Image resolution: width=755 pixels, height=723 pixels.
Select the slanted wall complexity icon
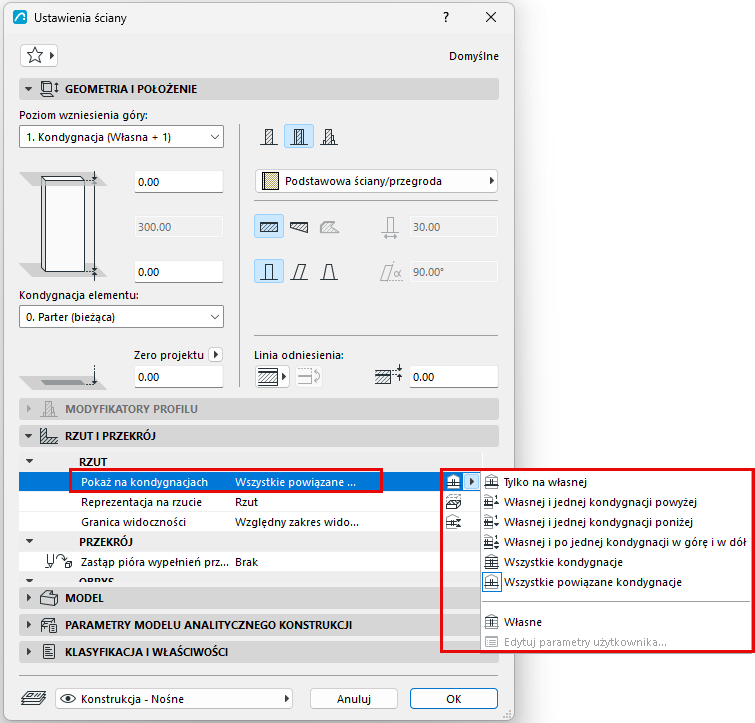pyautogui.click(x=299, y=271)
